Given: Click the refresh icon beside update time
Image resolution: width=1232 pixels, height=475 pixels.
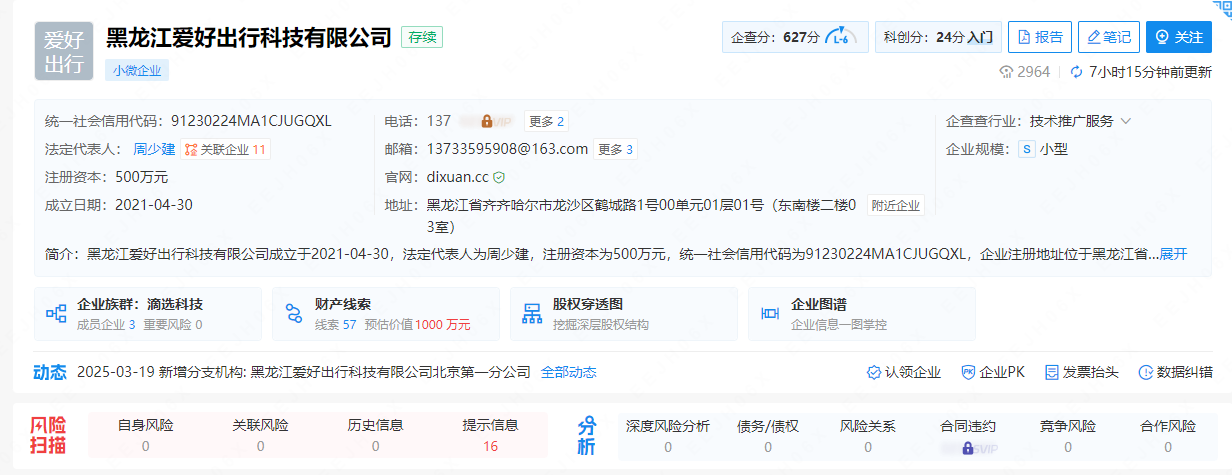Looking at the screenshot, I should click(x=1076, y=72).
